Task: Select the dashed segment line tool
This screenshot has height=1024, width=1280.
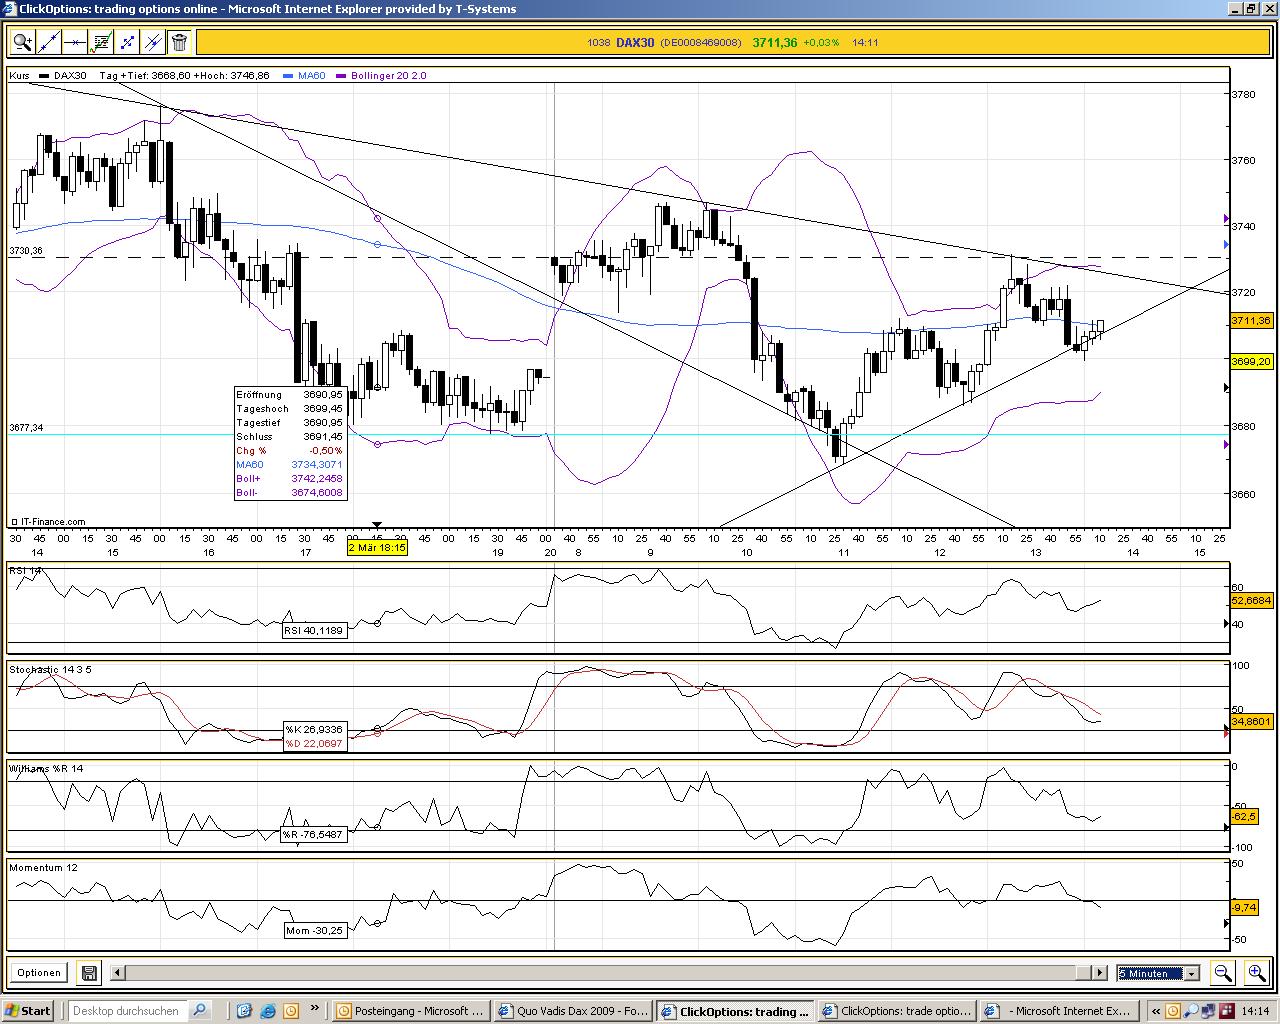Action: 127,42
